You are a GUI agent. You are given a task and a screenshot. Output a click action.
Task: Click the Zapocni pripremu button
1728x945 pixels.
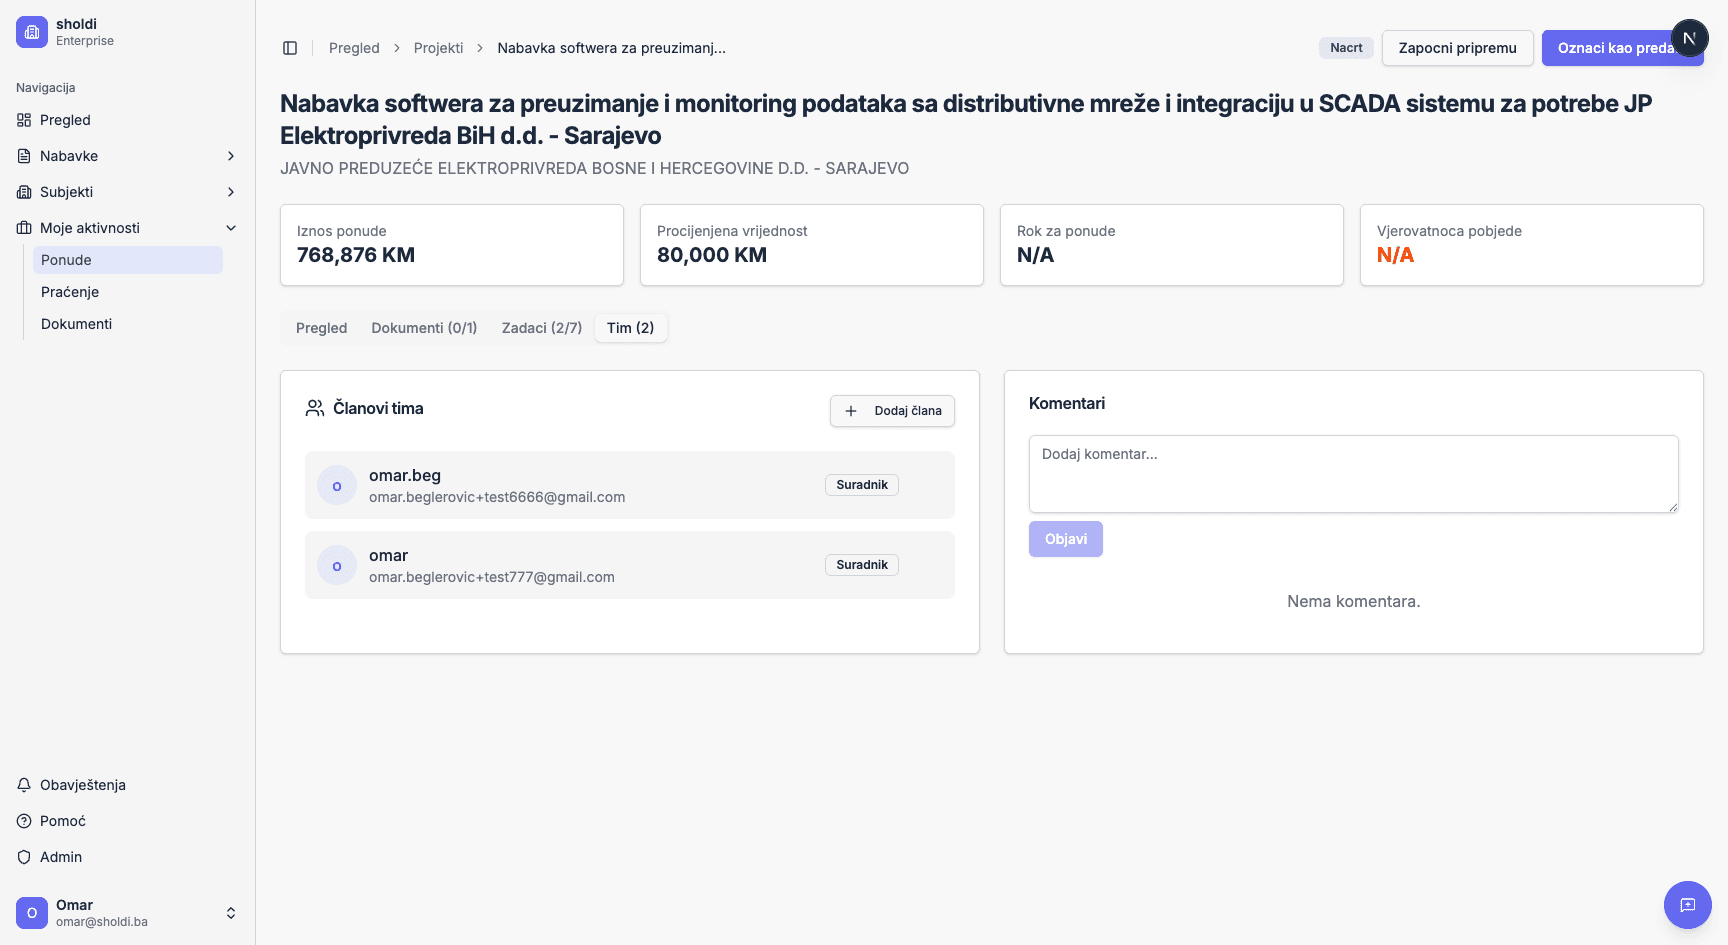(1457, 48)
